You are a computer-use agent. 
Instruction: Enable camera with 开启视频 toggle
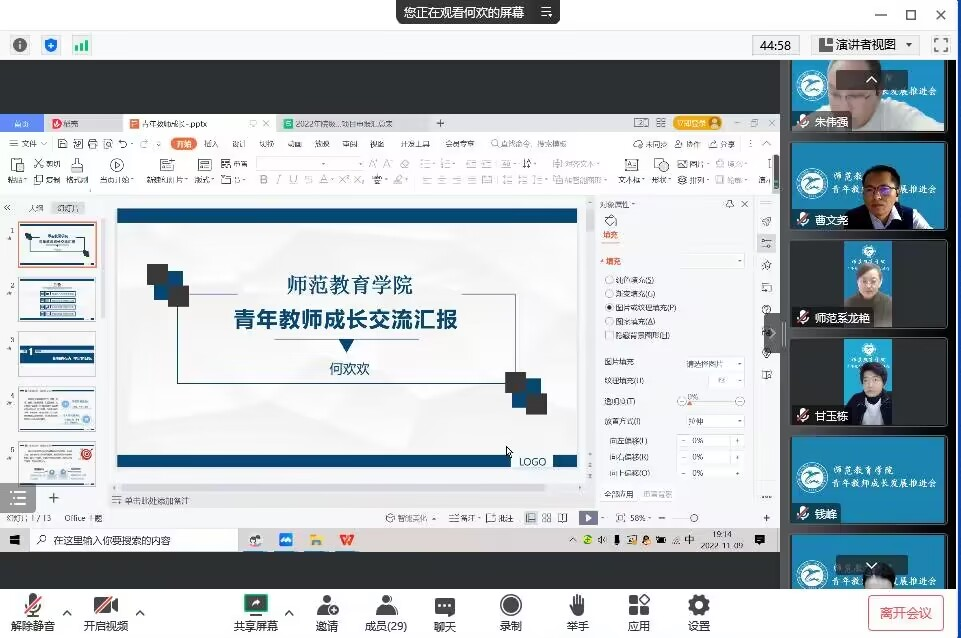(x=105, y=610)
